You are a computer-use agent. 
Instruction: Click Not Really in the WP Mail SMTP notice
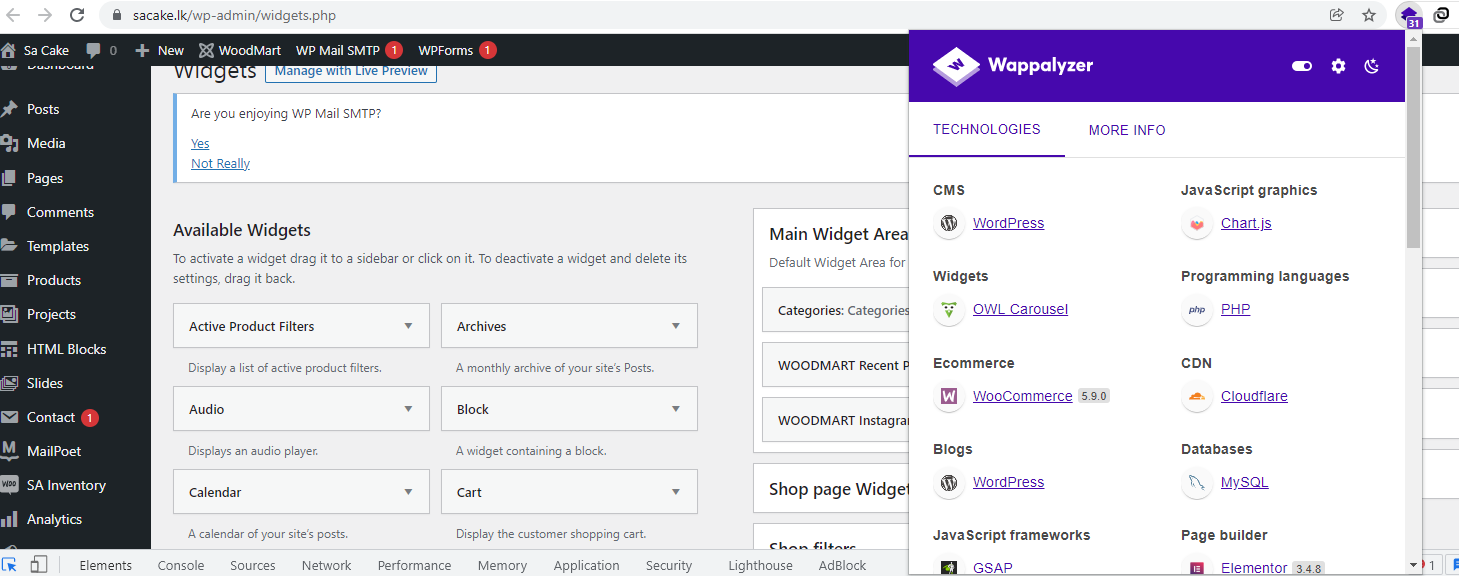(x=220, y=163)
